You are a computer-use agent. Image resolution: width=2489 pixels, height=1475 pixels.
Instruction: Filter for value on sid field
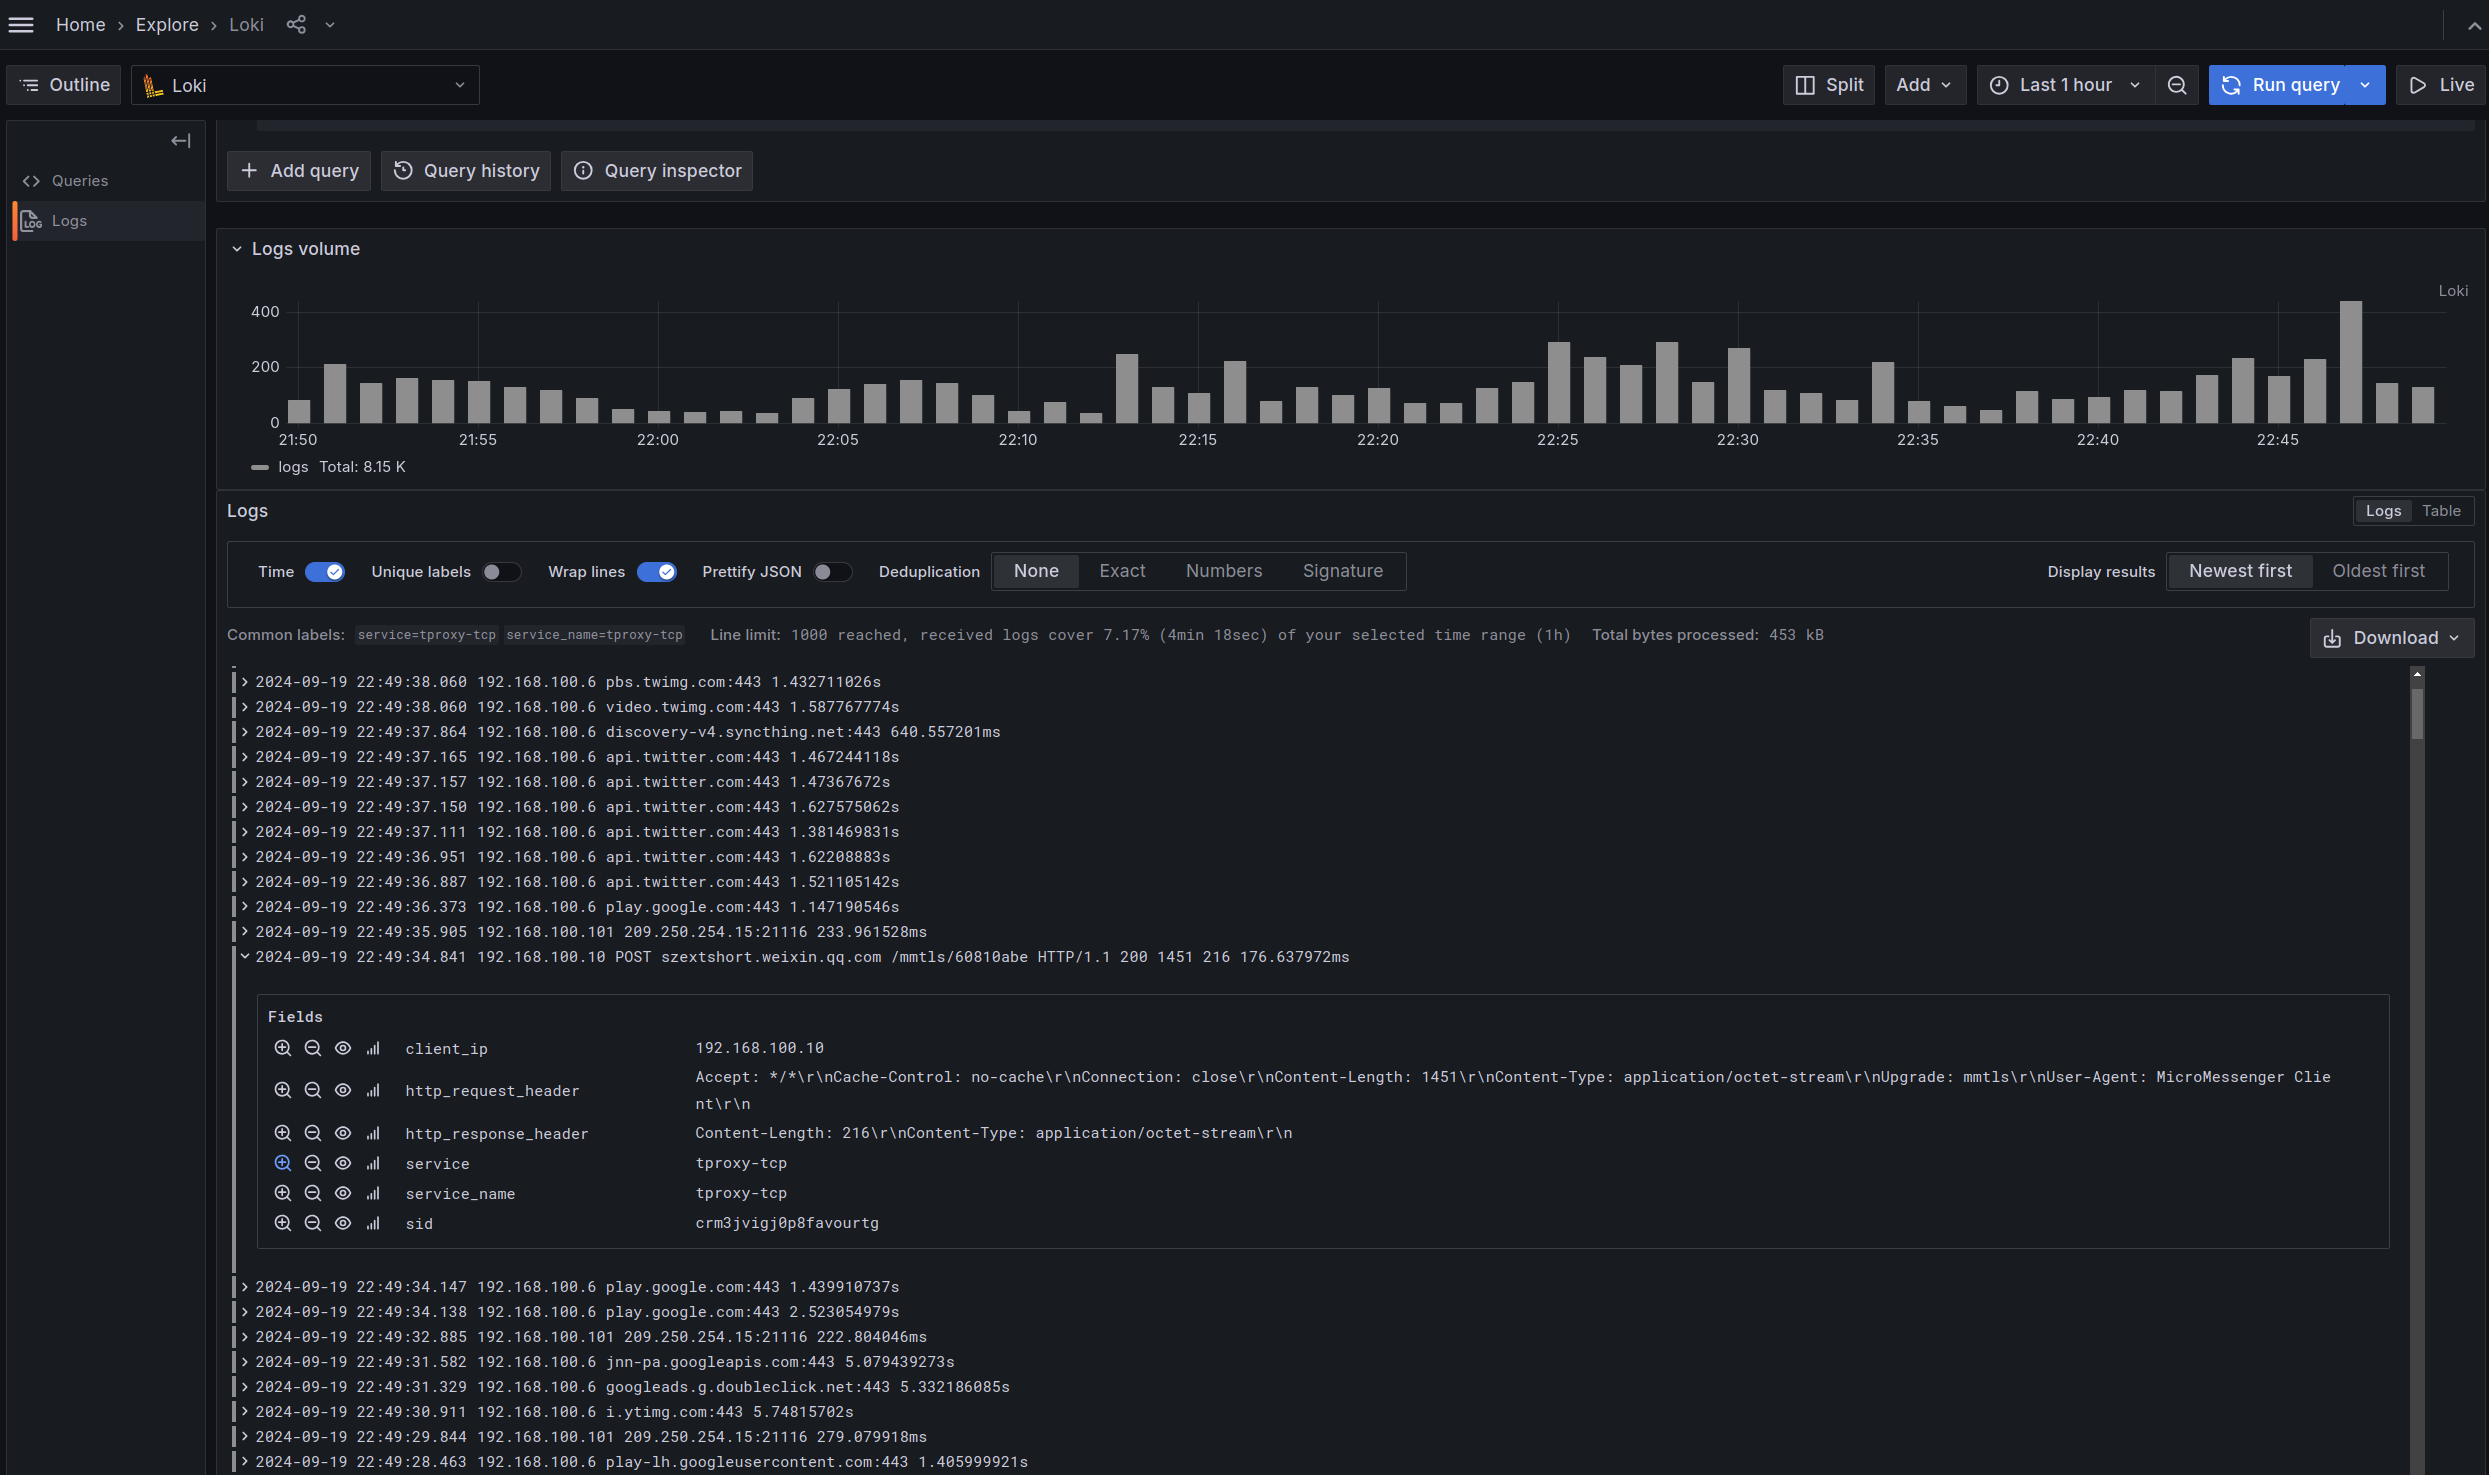point(283,1223)
